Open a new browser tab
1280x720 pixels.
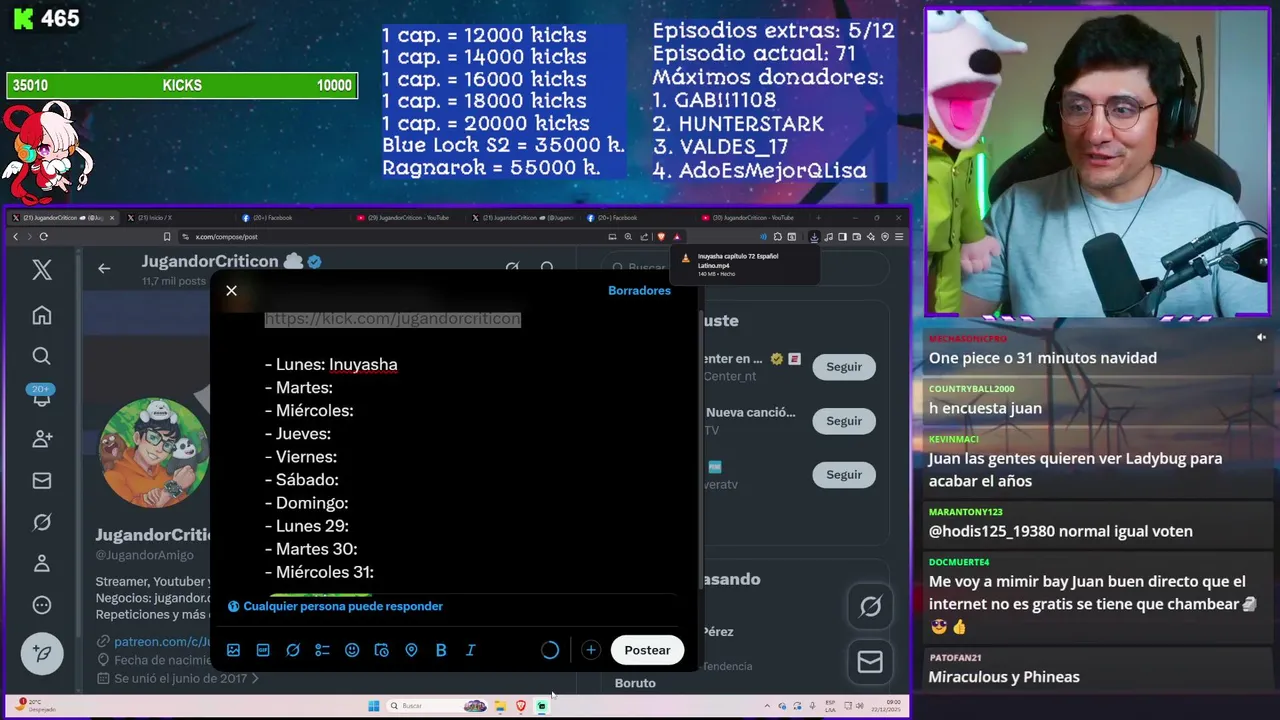[819, 218]
